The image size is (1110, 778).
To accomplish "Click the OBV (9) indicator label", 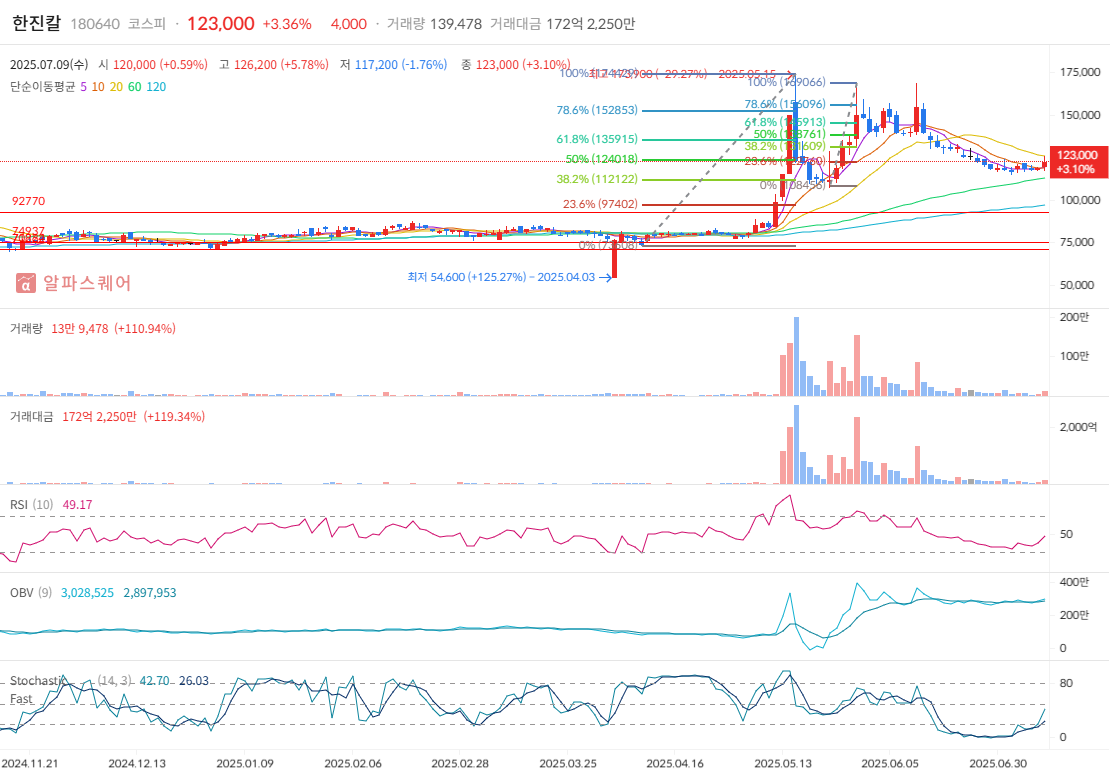I will 30,593.
